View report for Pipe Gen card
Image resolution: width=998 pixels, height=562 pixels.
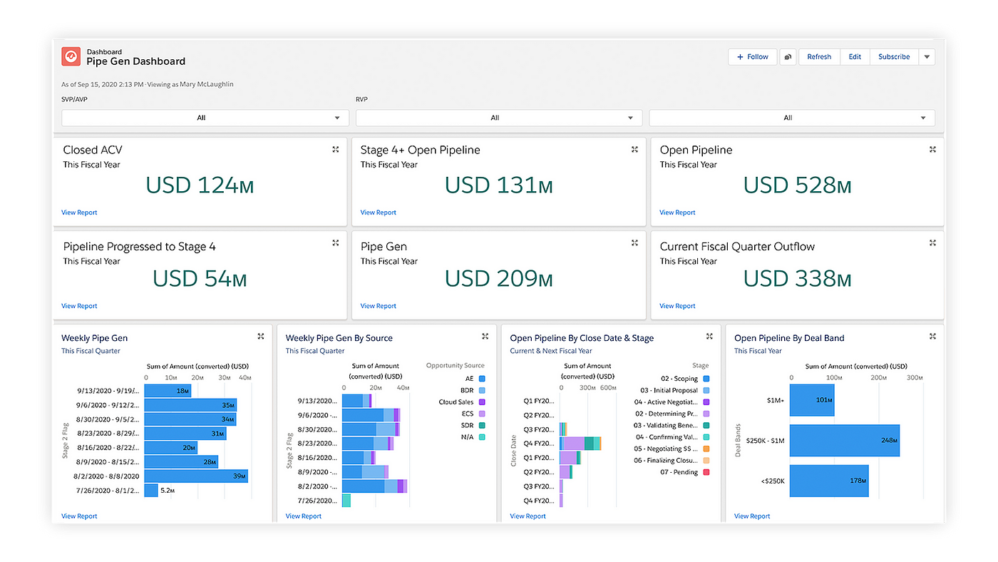(x=378, y=306)
